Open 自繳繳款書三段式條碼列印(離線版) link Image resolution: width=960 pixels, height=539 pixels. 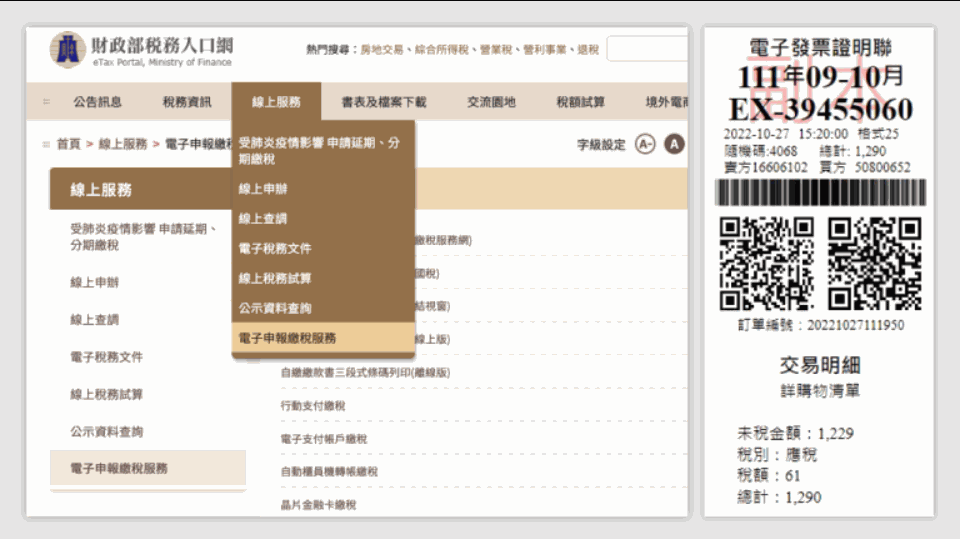click(x=366, y=372)
